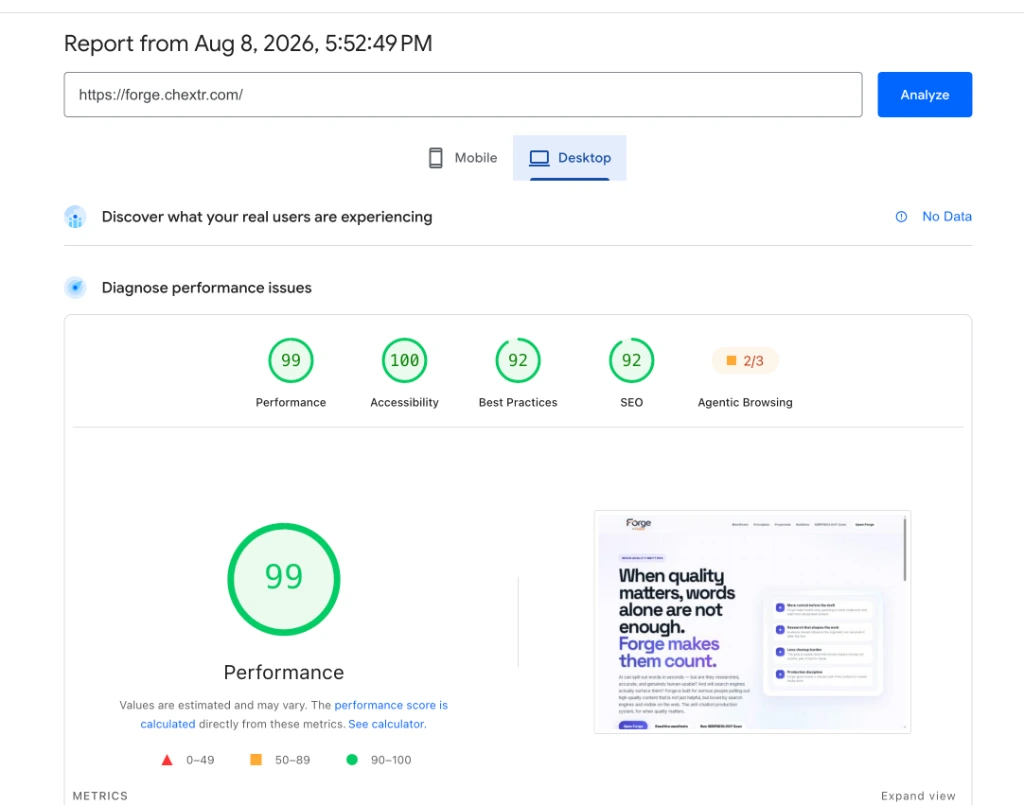1024x805 pixels.
Task: Click the URL input field
Action: click(462, 95)
